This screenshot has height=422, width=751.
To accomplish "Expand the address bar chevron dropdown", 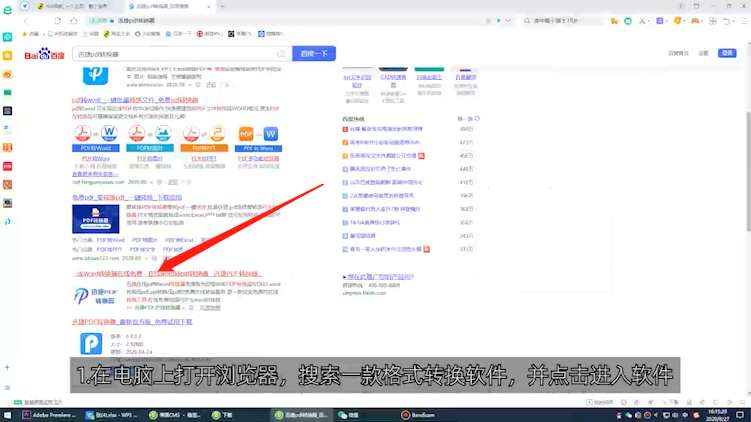I will click(x=508, y=21).
